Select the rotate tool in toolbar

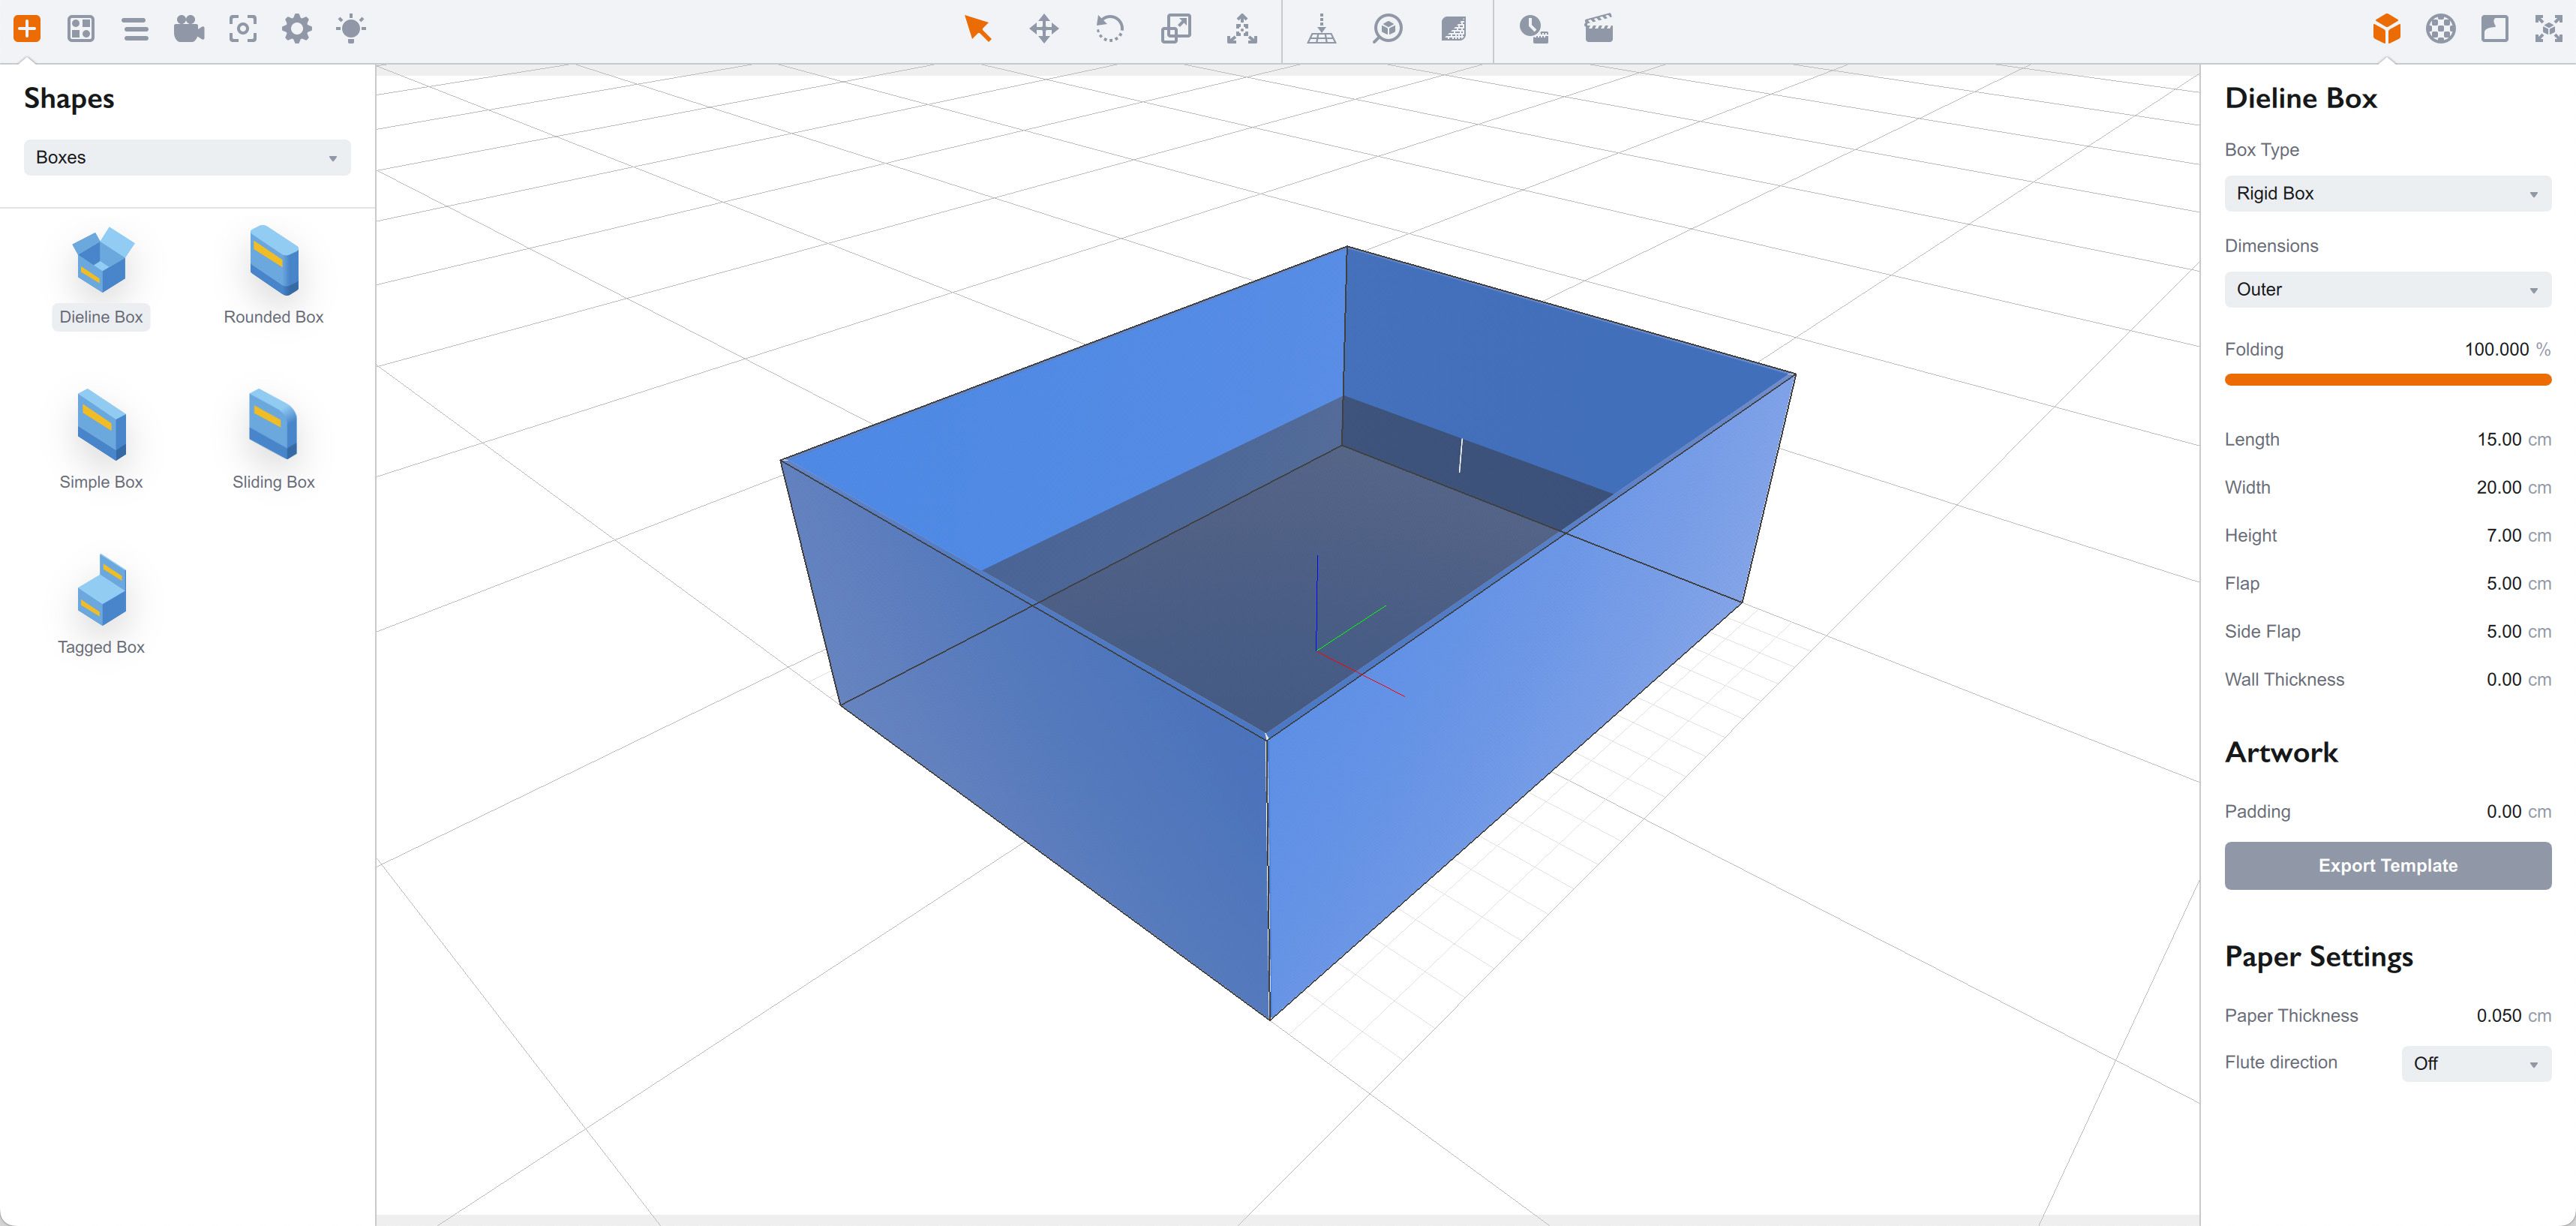pos(1109,28)
